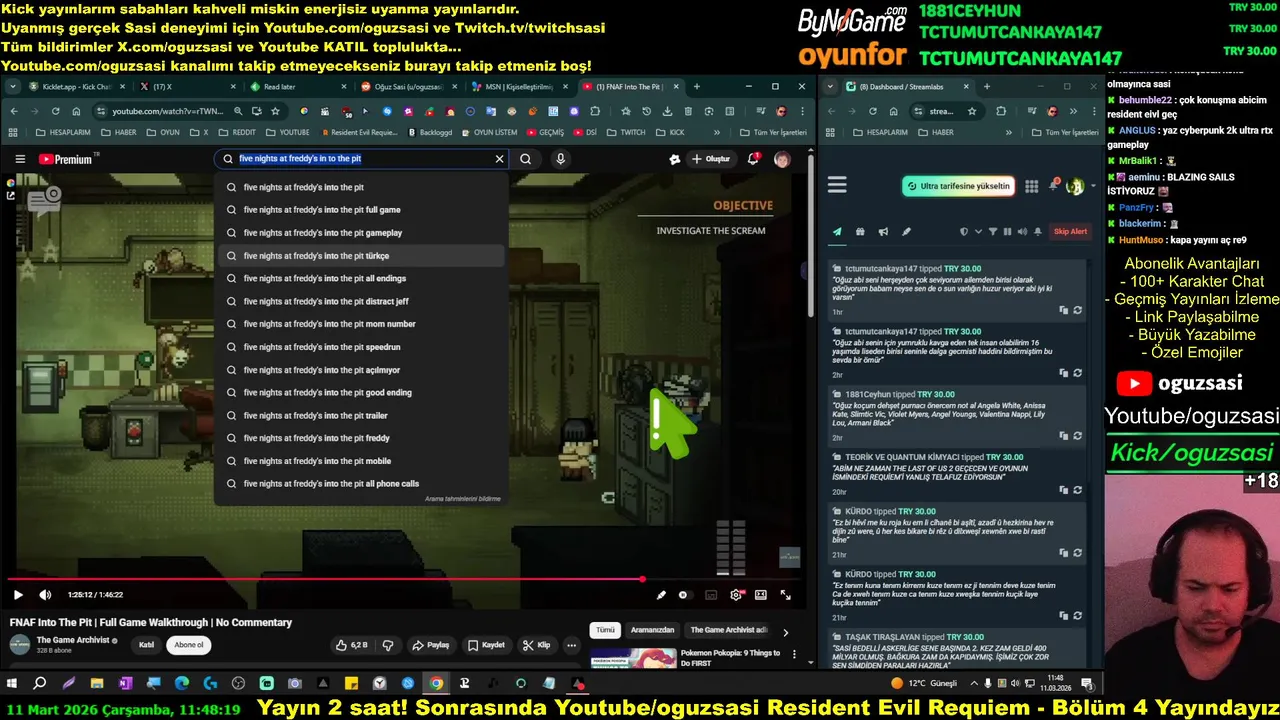Select Streamlabs megaphone tab icon
Screen dimensions: 1280x720
click(883, 232)
